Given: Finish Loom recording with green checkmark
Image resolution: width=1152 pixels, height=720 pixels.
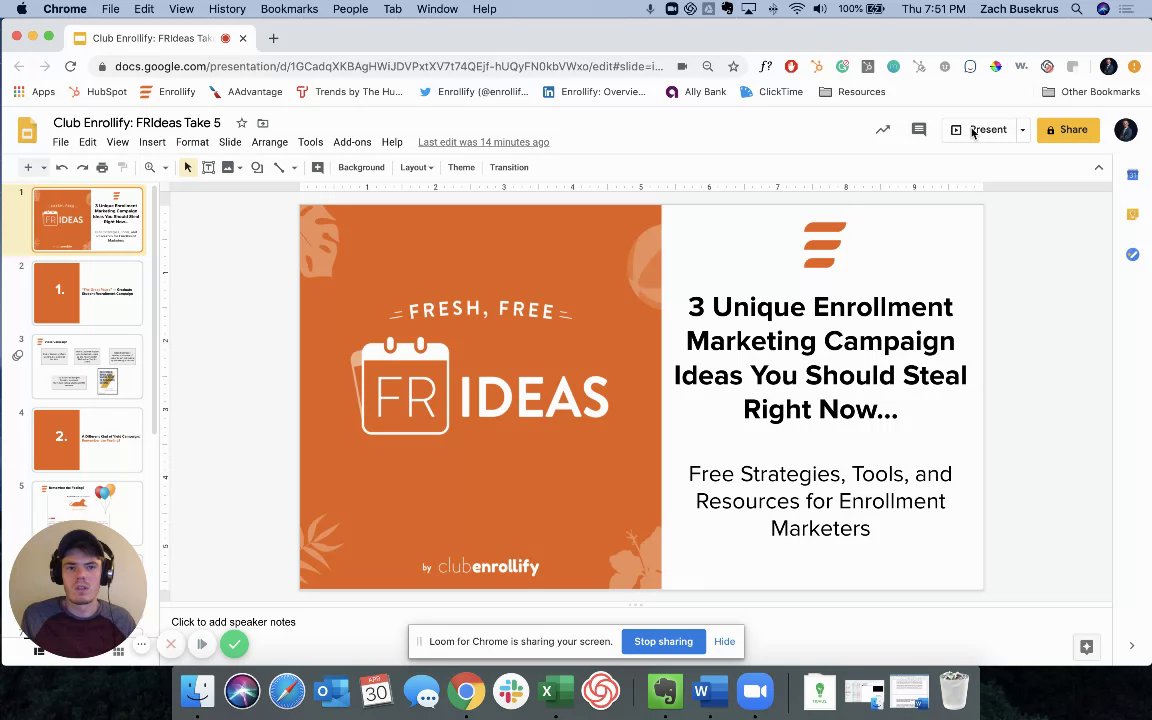Looking at the screenshot, I should coord(234,645).
